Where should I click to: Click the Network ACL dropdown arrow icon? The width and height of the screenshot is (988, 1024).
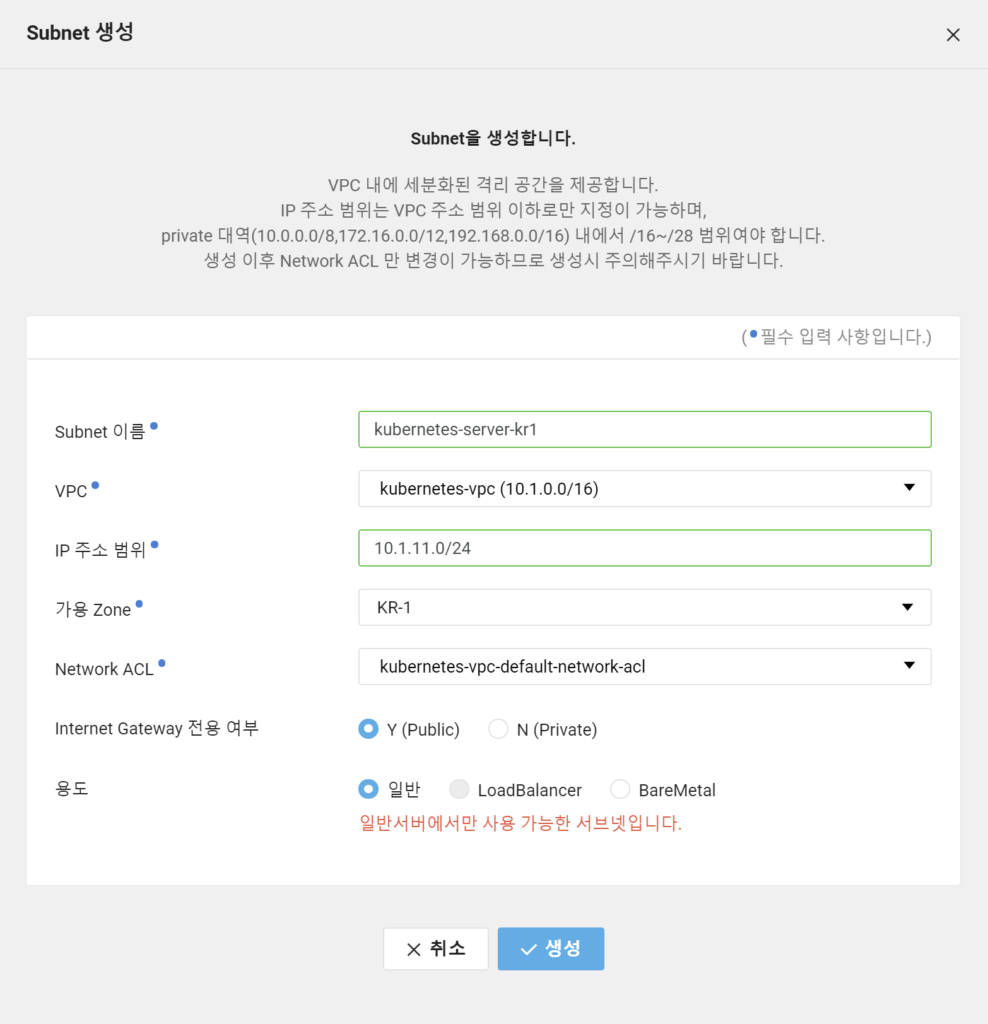(909, 665)
